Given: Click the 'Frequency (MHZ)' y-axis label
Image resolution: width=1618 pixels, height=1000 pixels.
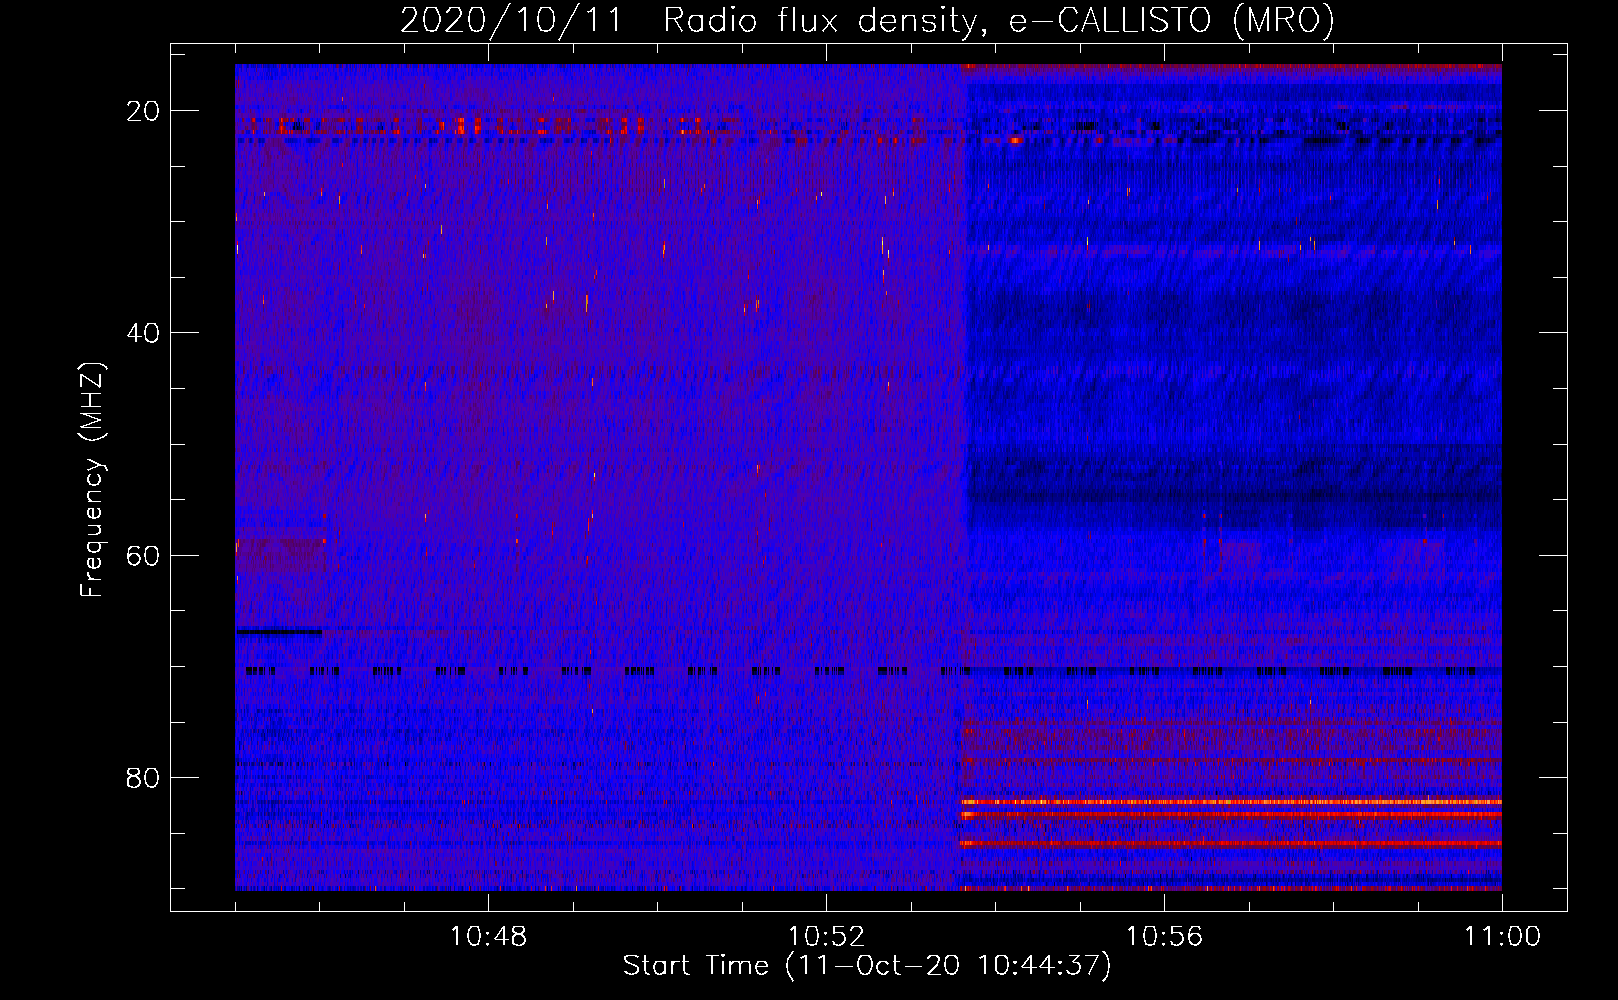Looking at the screenshot, I should (92, 480).
